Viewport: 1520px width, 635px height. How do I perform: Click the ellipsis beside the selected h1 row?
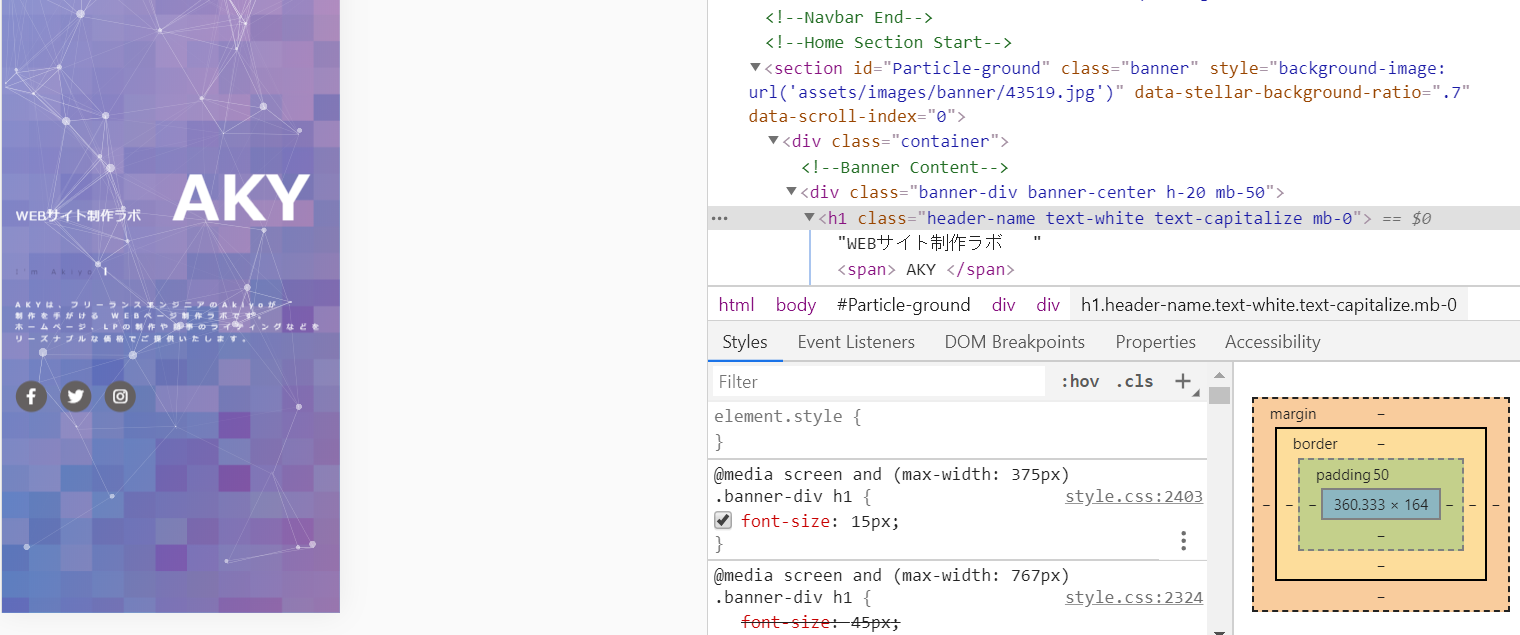[x=719, y=218]
